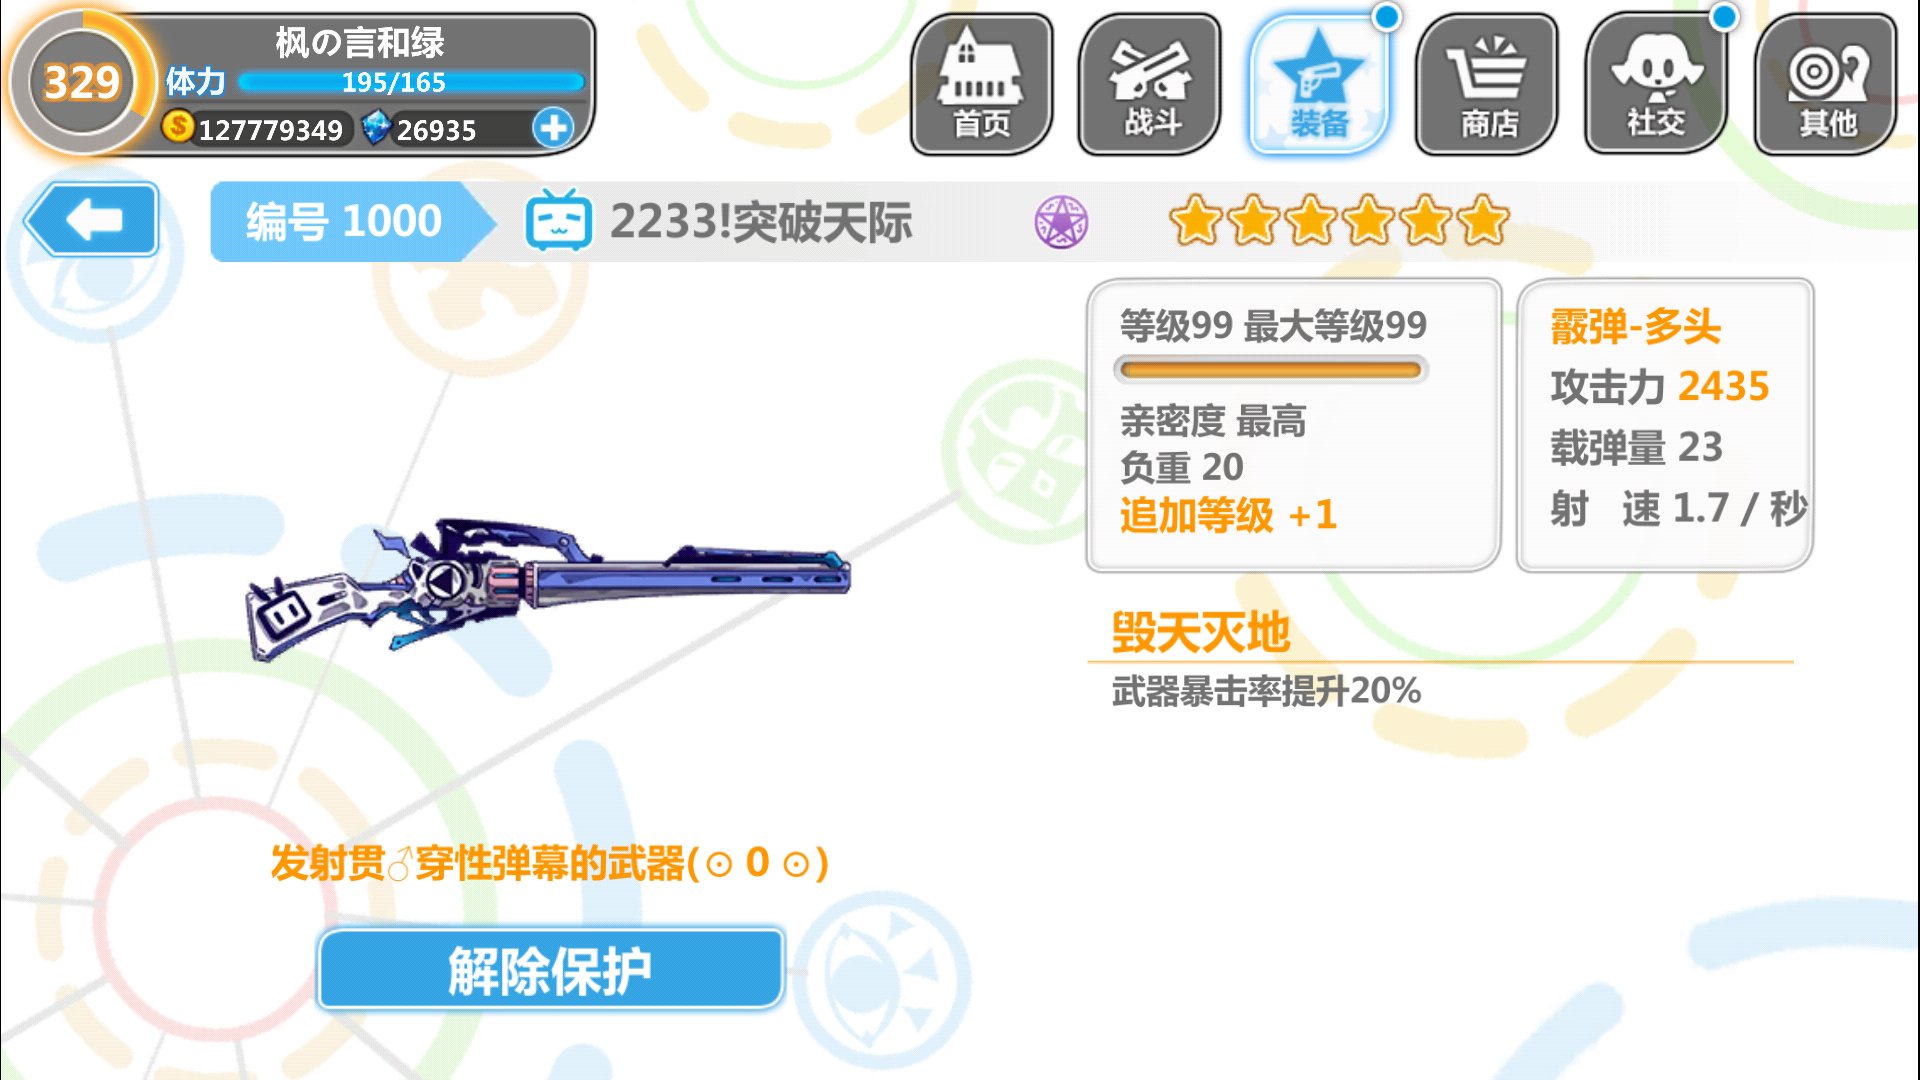Click the six-star rating row

pyautogui.click(x=1339, y=221)
